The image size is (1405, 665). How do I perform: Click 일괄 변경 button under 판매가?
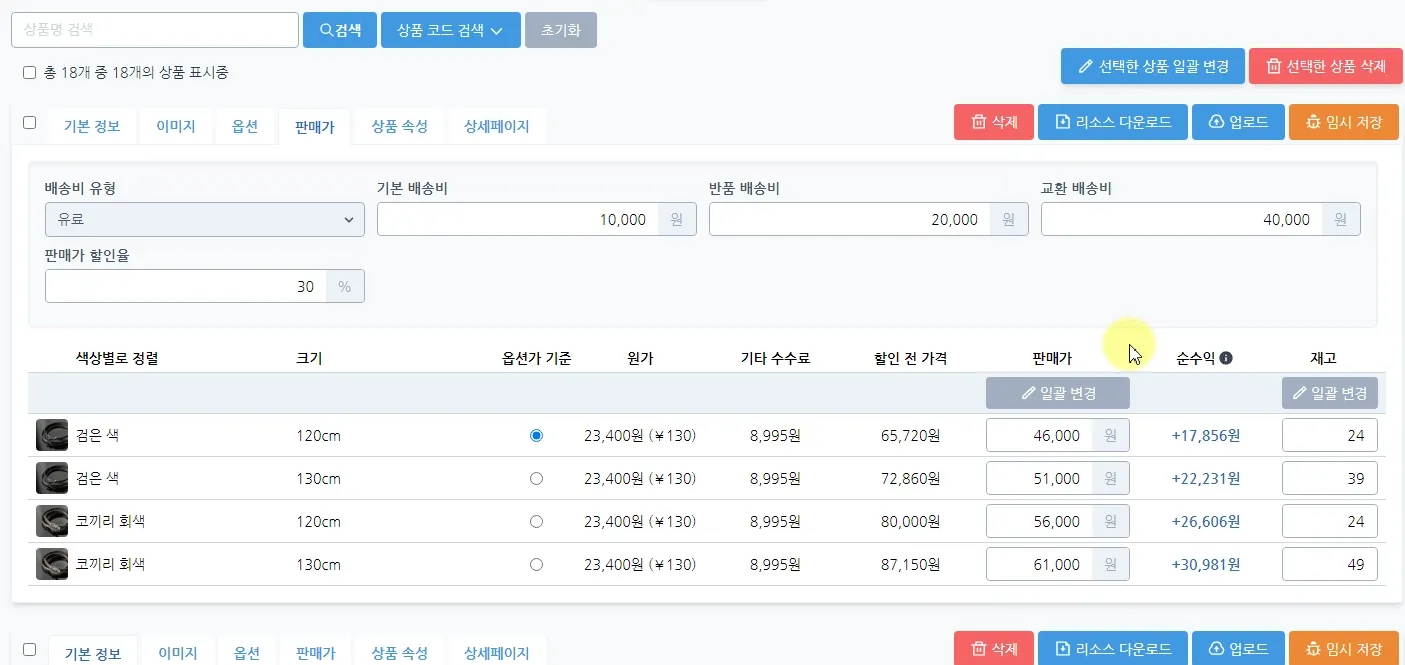(x=1058, y=393)
